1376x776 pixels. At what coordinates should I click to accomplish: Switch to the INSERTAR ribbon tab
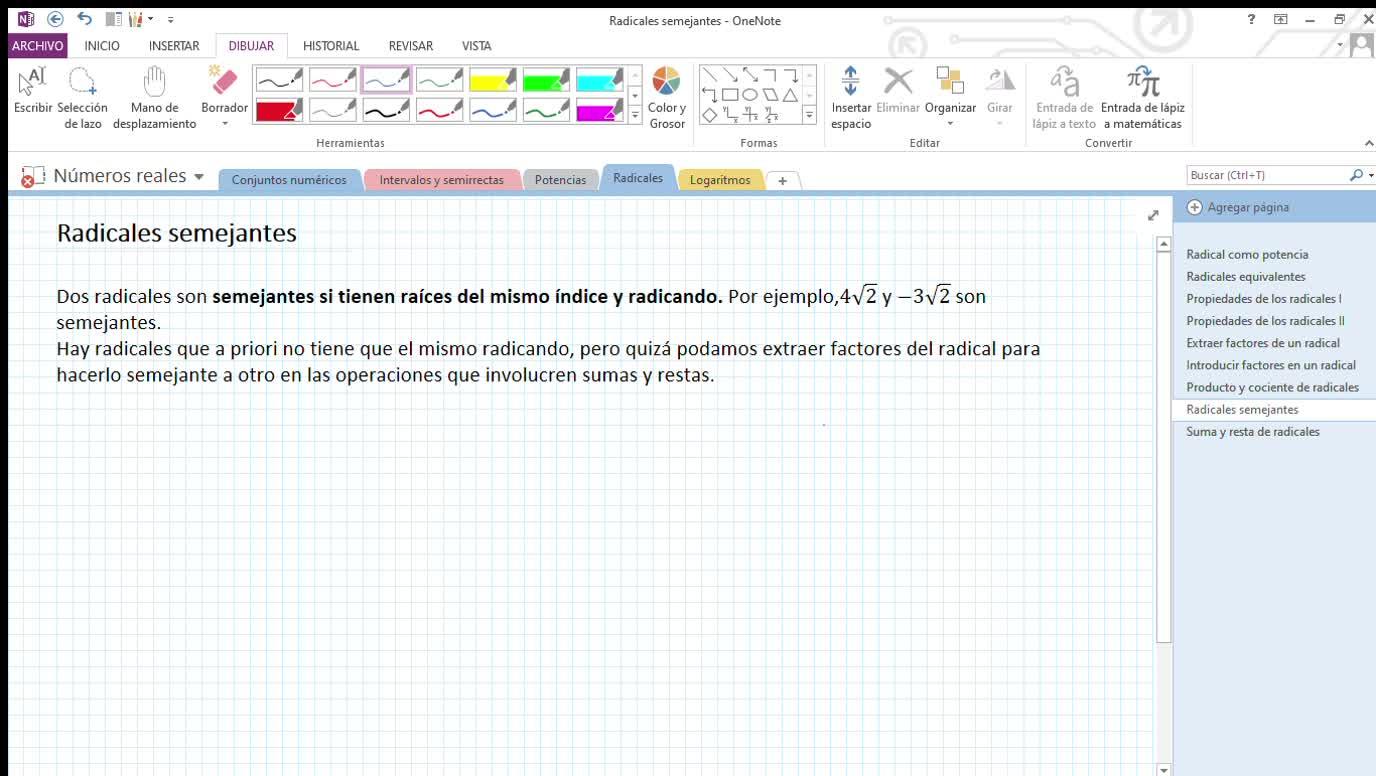[174, 46]
